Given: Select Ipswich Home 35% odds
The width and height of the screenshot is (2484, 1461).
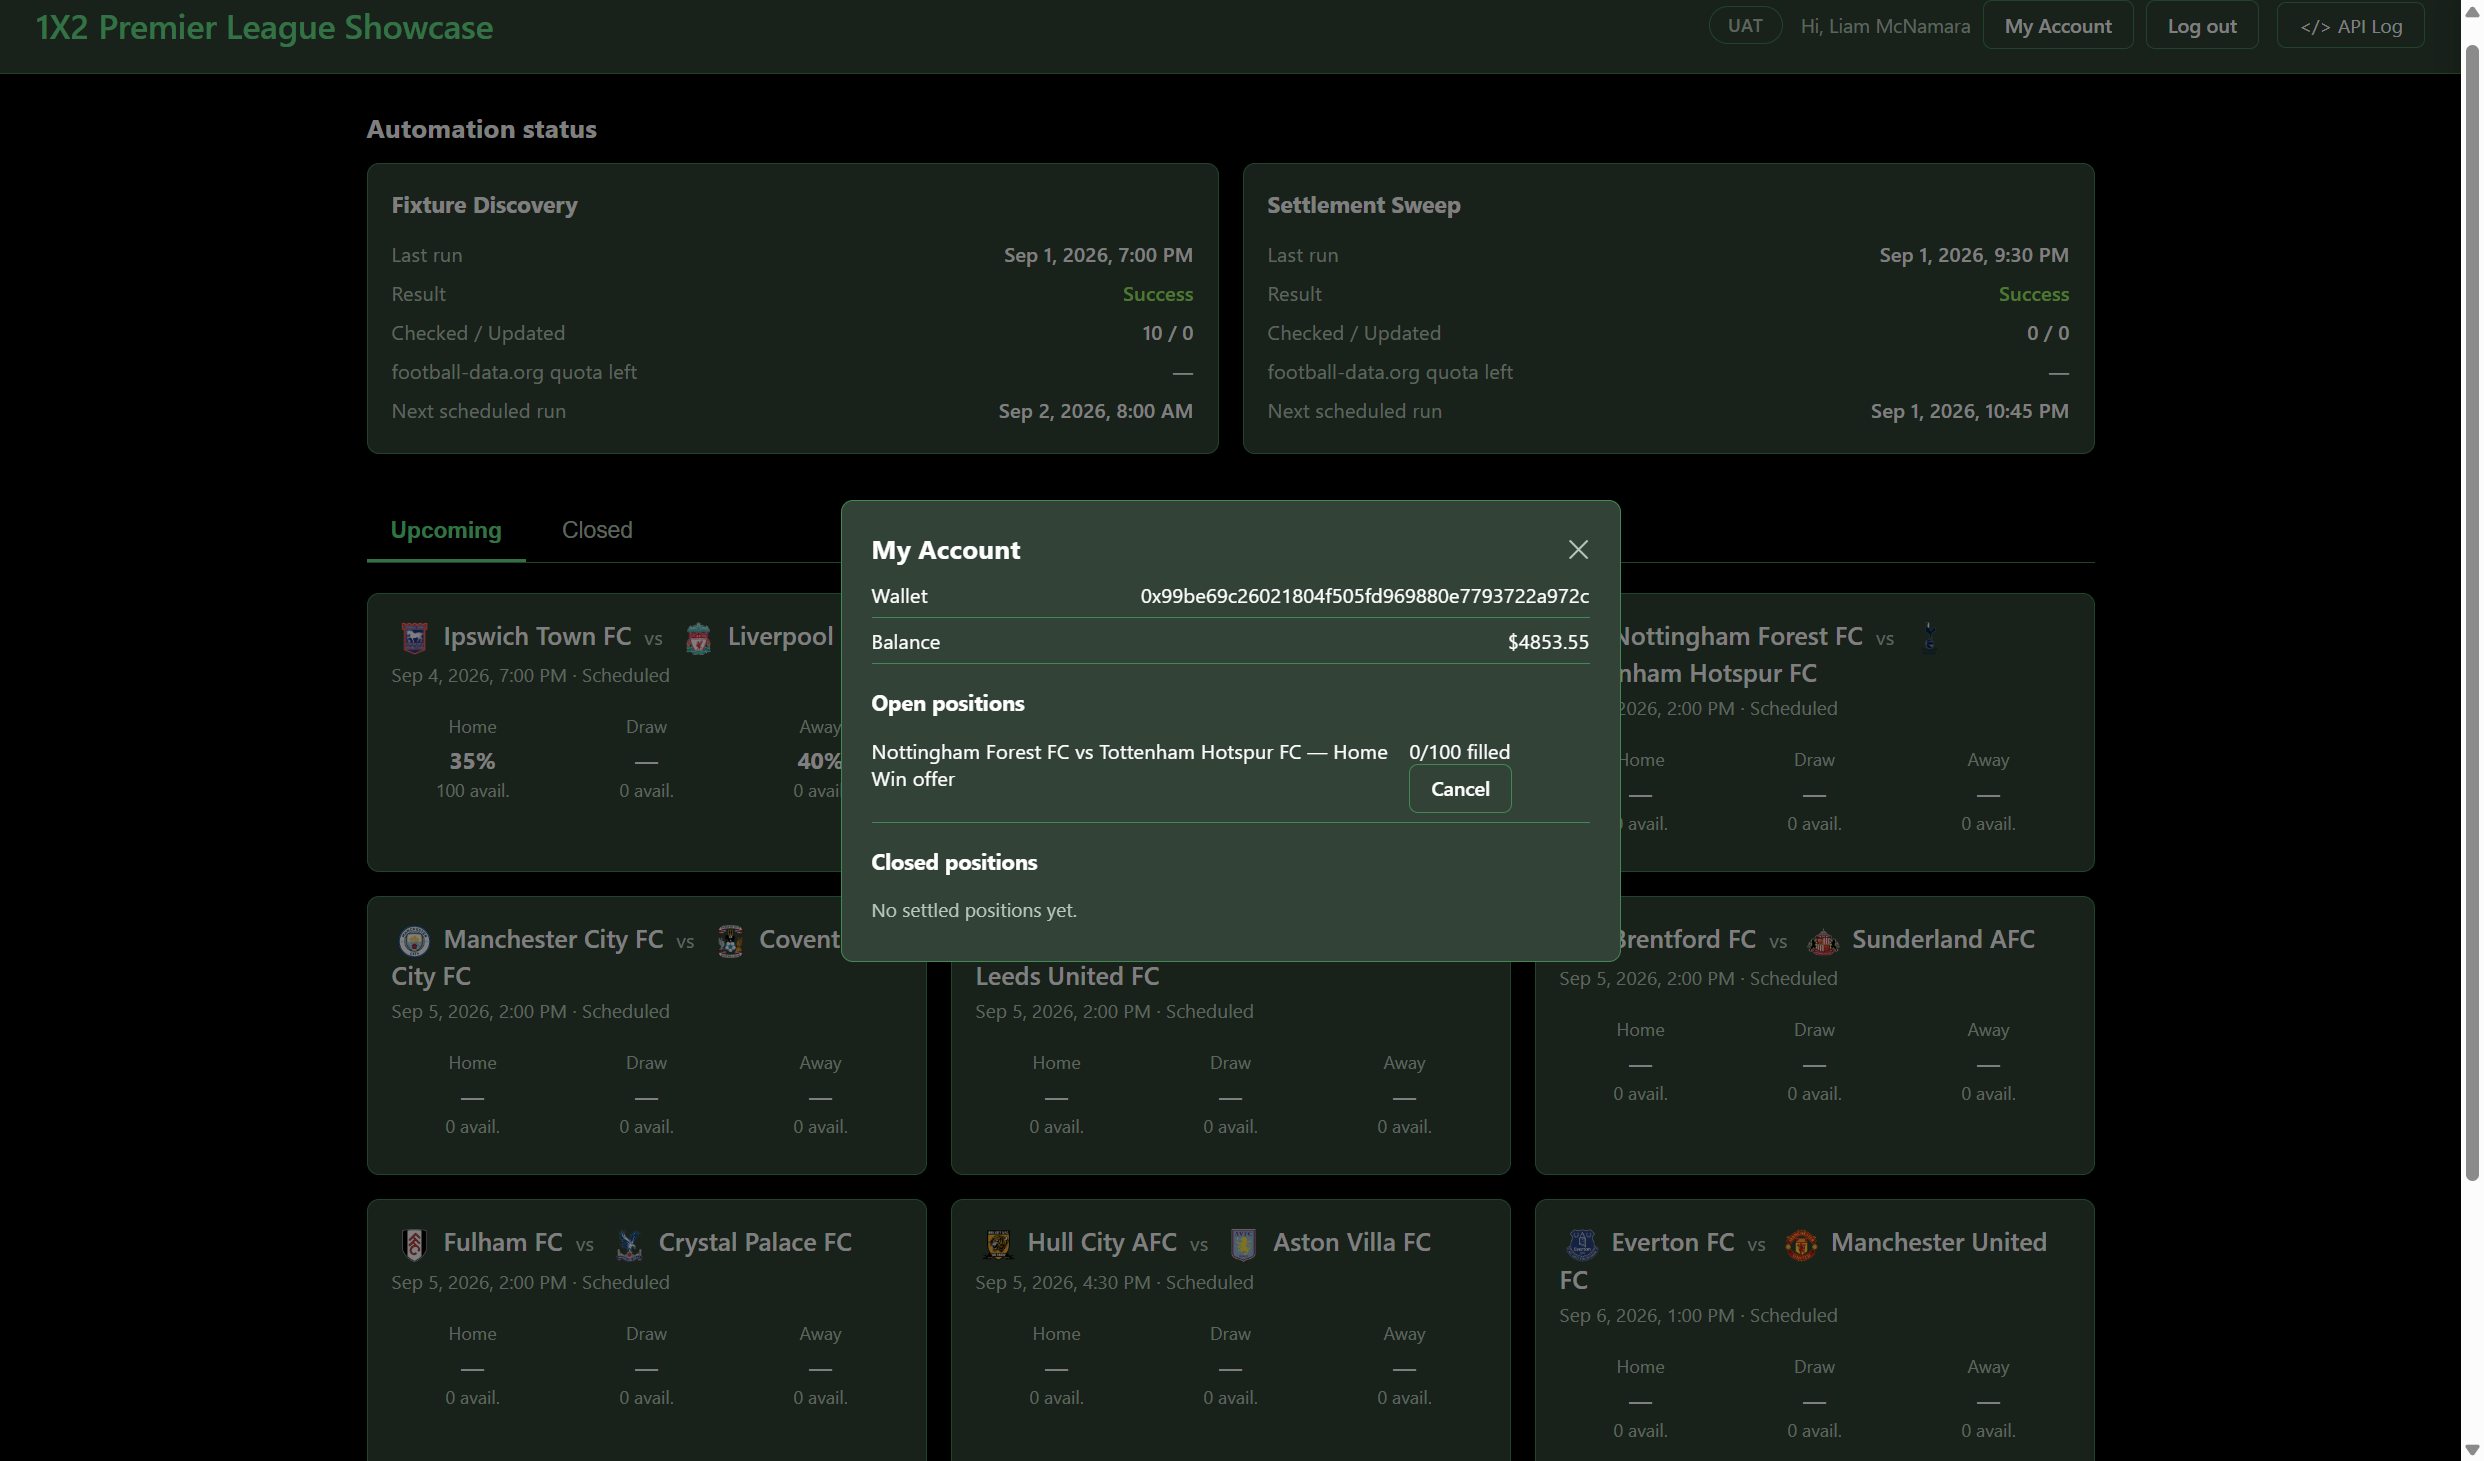Looking at the screenshot, I should (x=472, y=760).
